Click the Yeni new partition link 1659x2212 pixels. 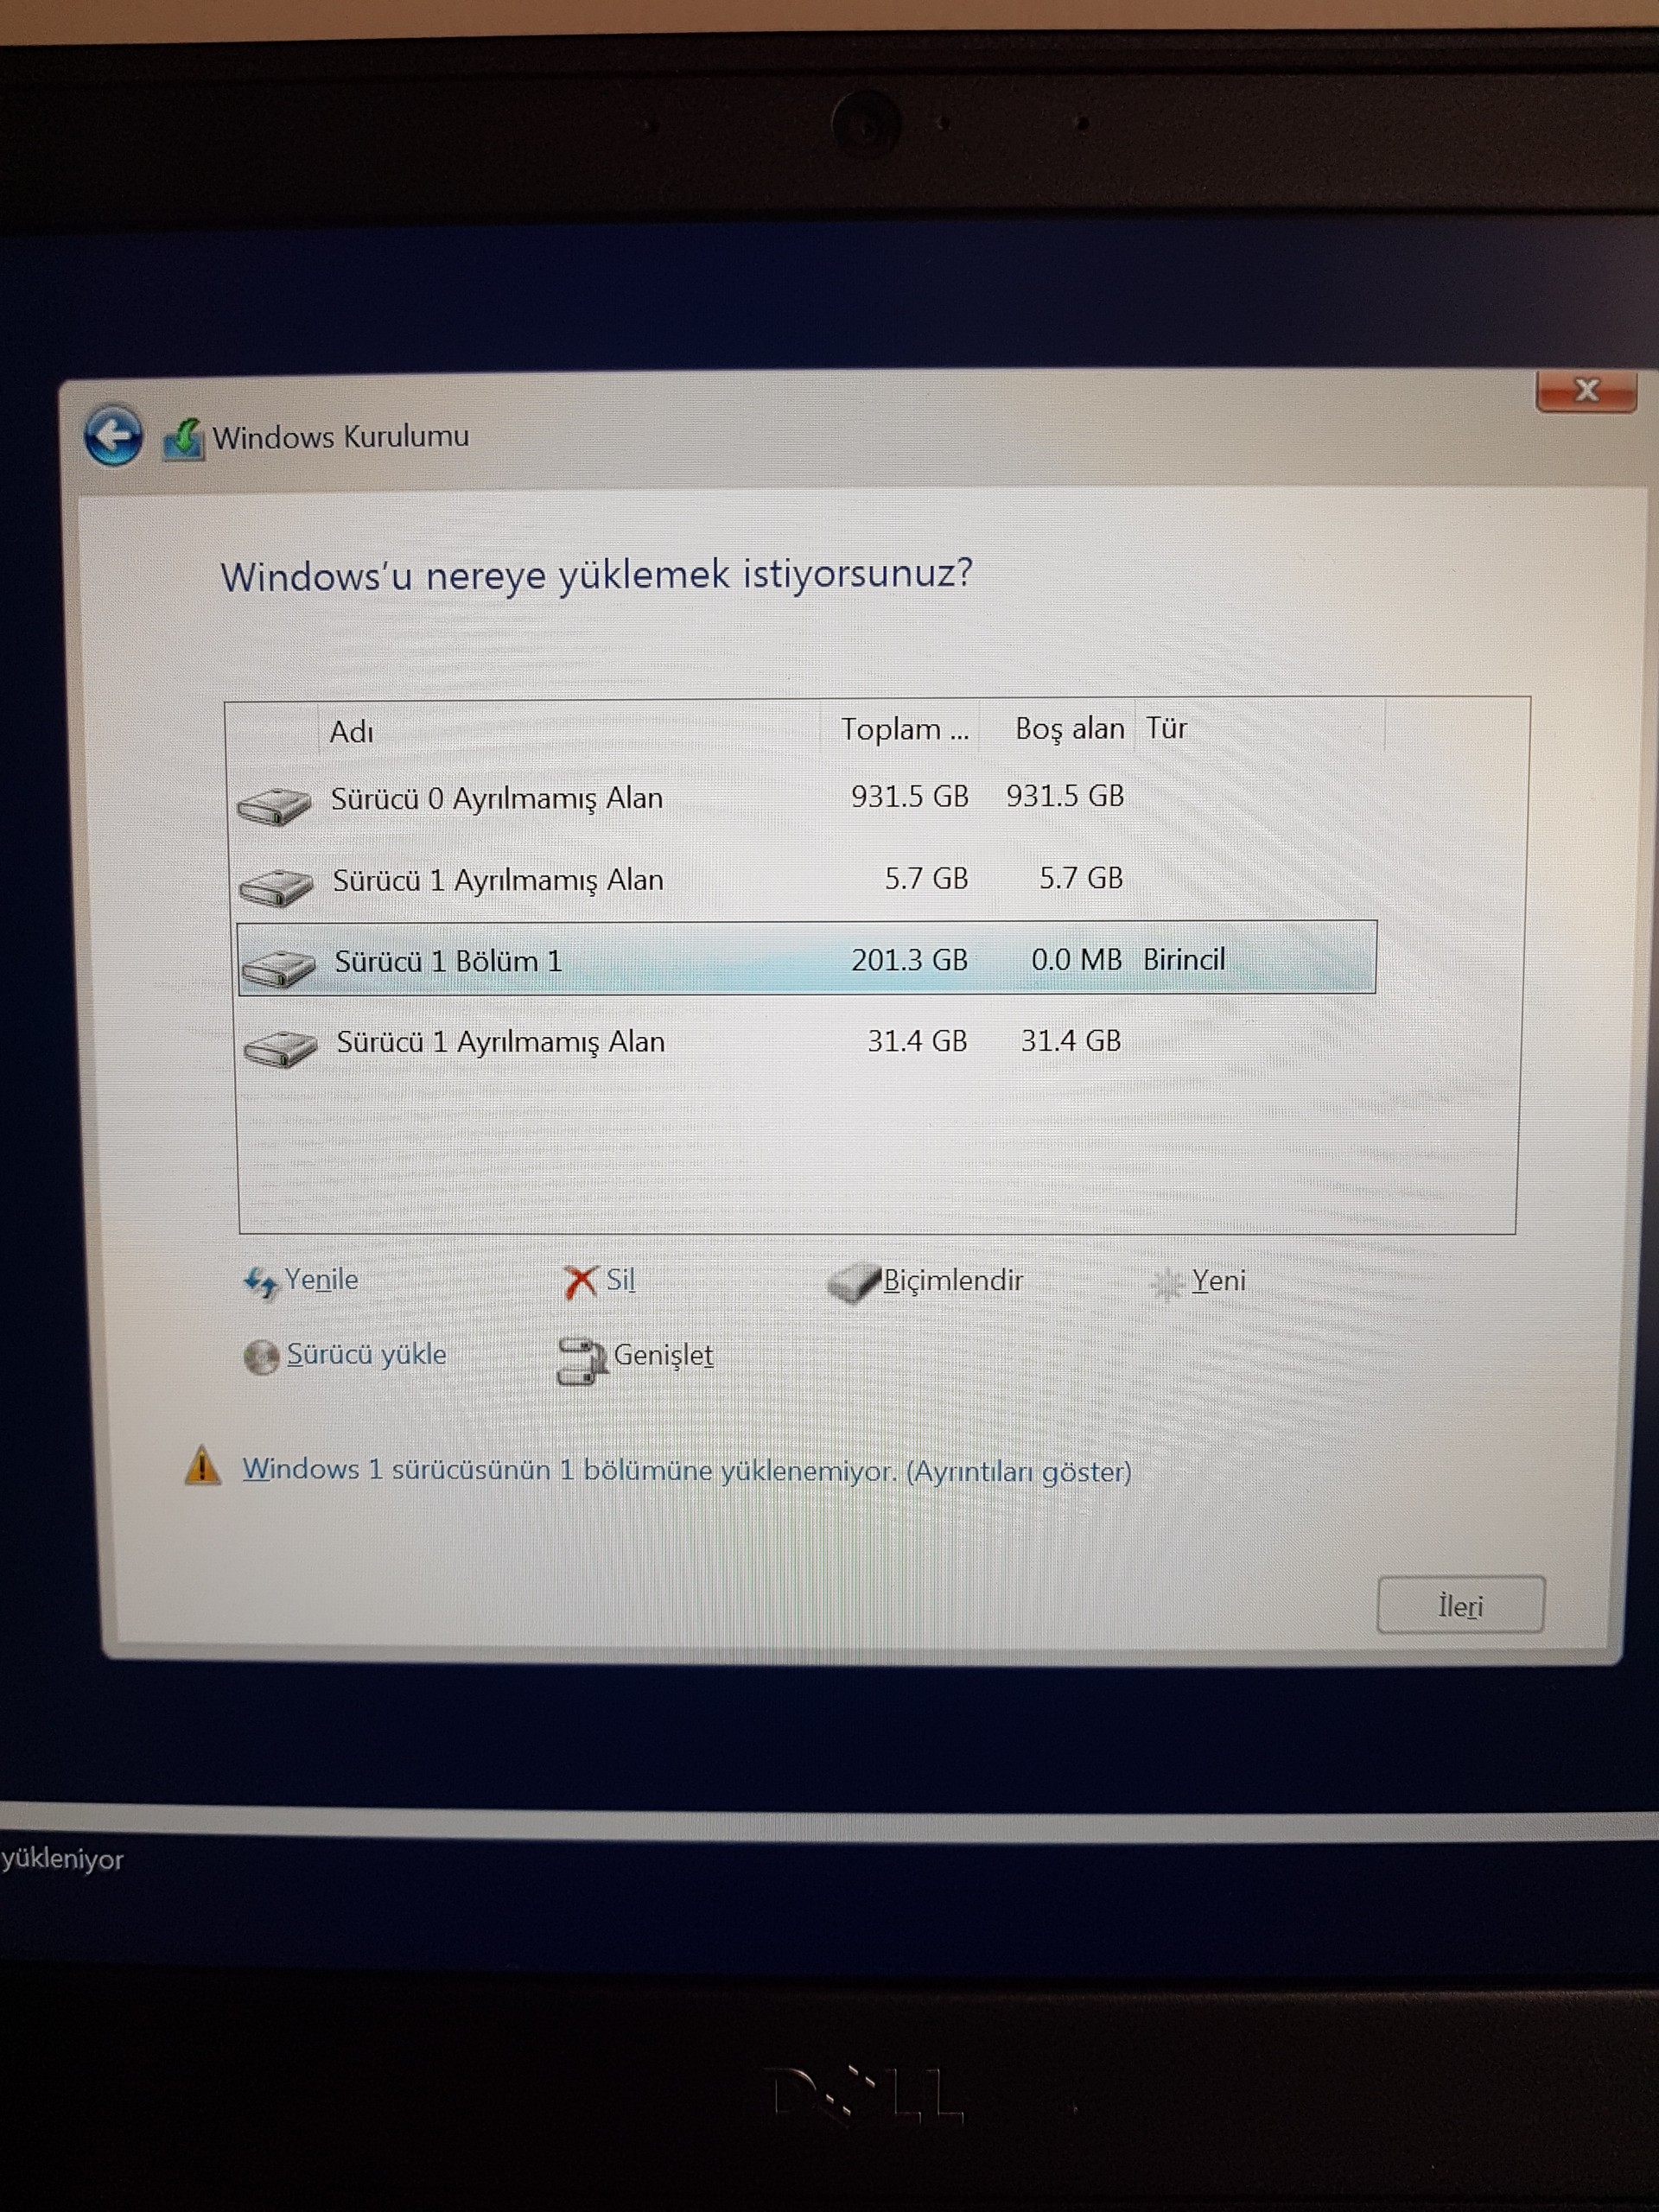1217,1281
